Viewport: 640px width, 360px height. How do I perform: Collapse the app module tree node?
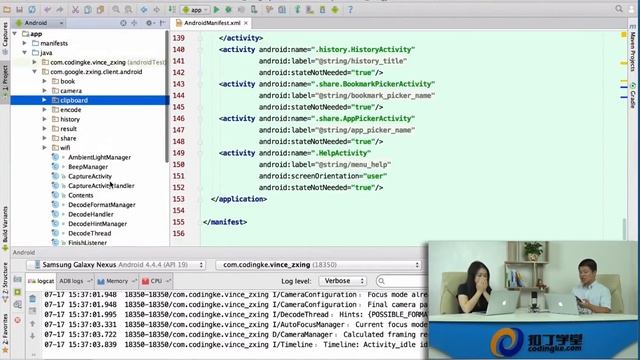pyautogui.click(x=15, y=34)
